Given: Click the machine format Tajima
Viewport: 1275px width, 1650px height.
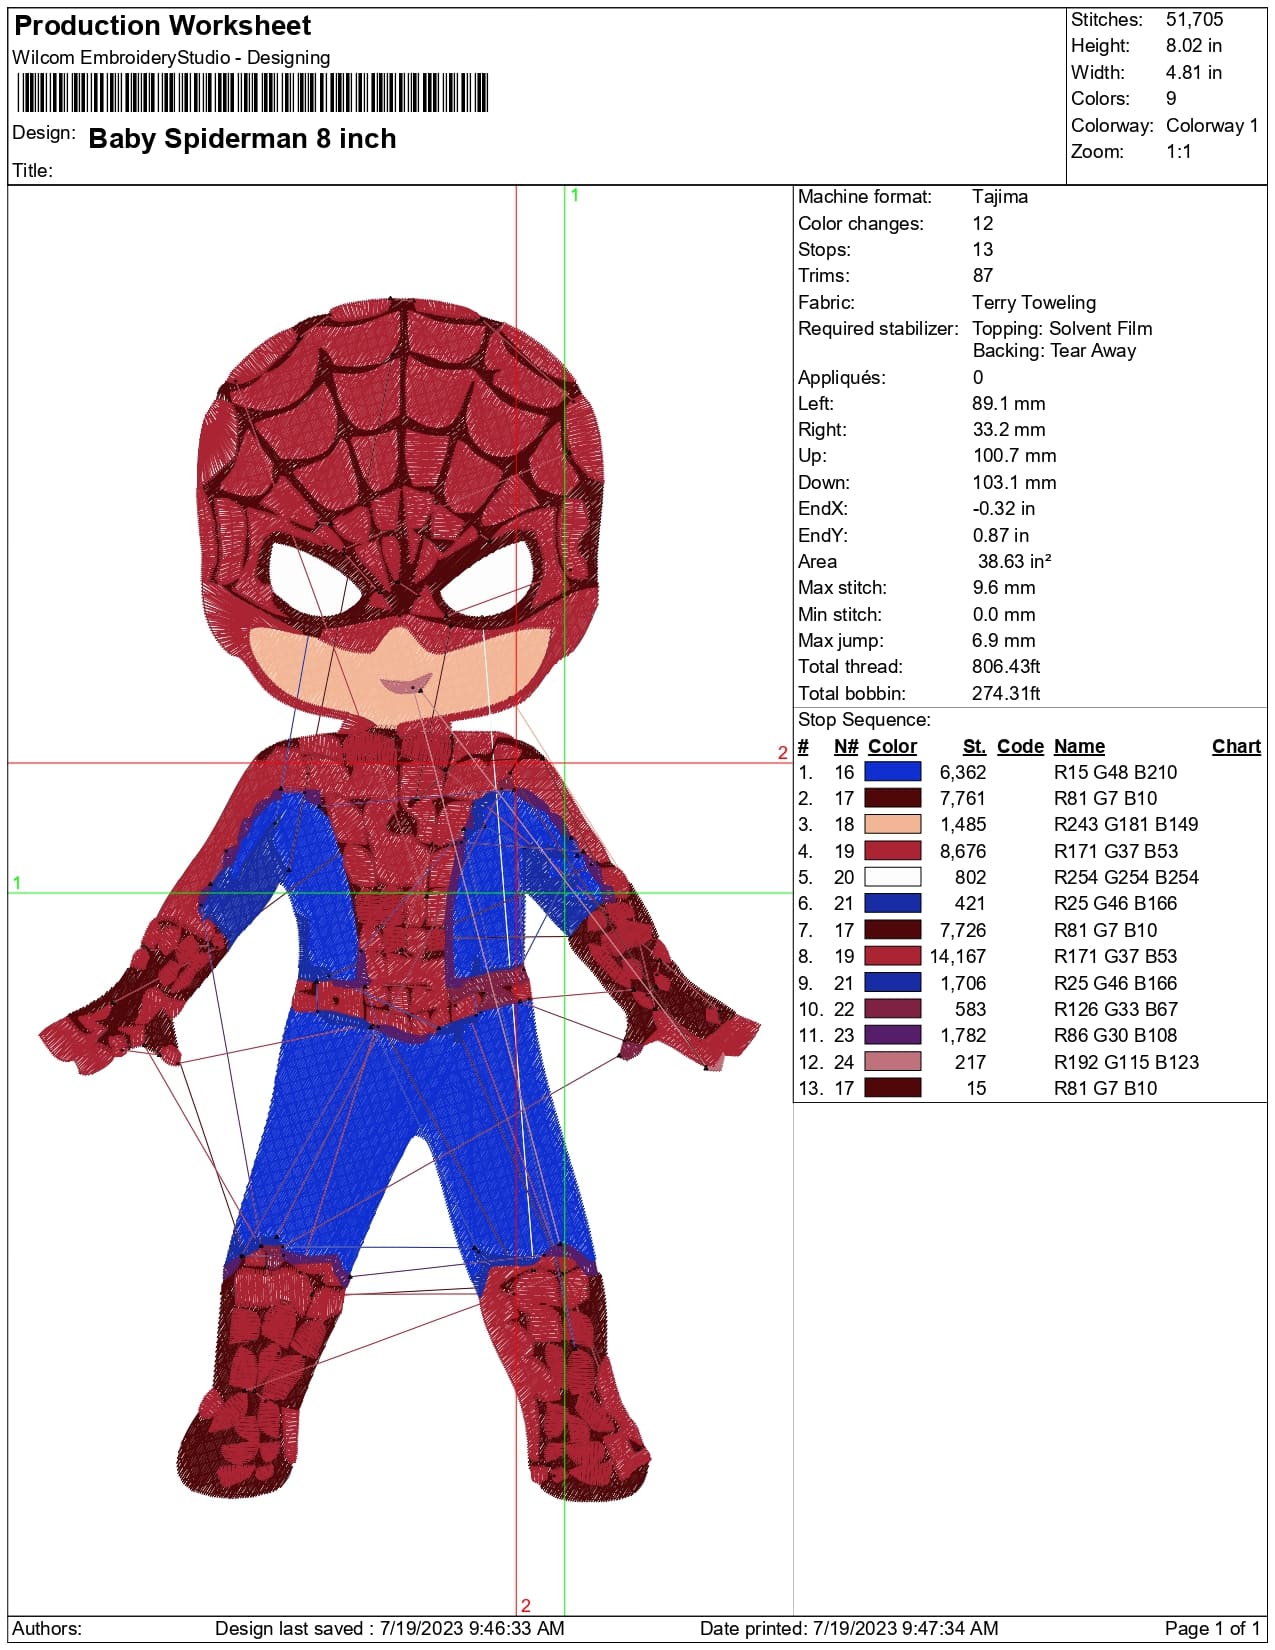Looking at the screenshot, I should (1000, 196).
